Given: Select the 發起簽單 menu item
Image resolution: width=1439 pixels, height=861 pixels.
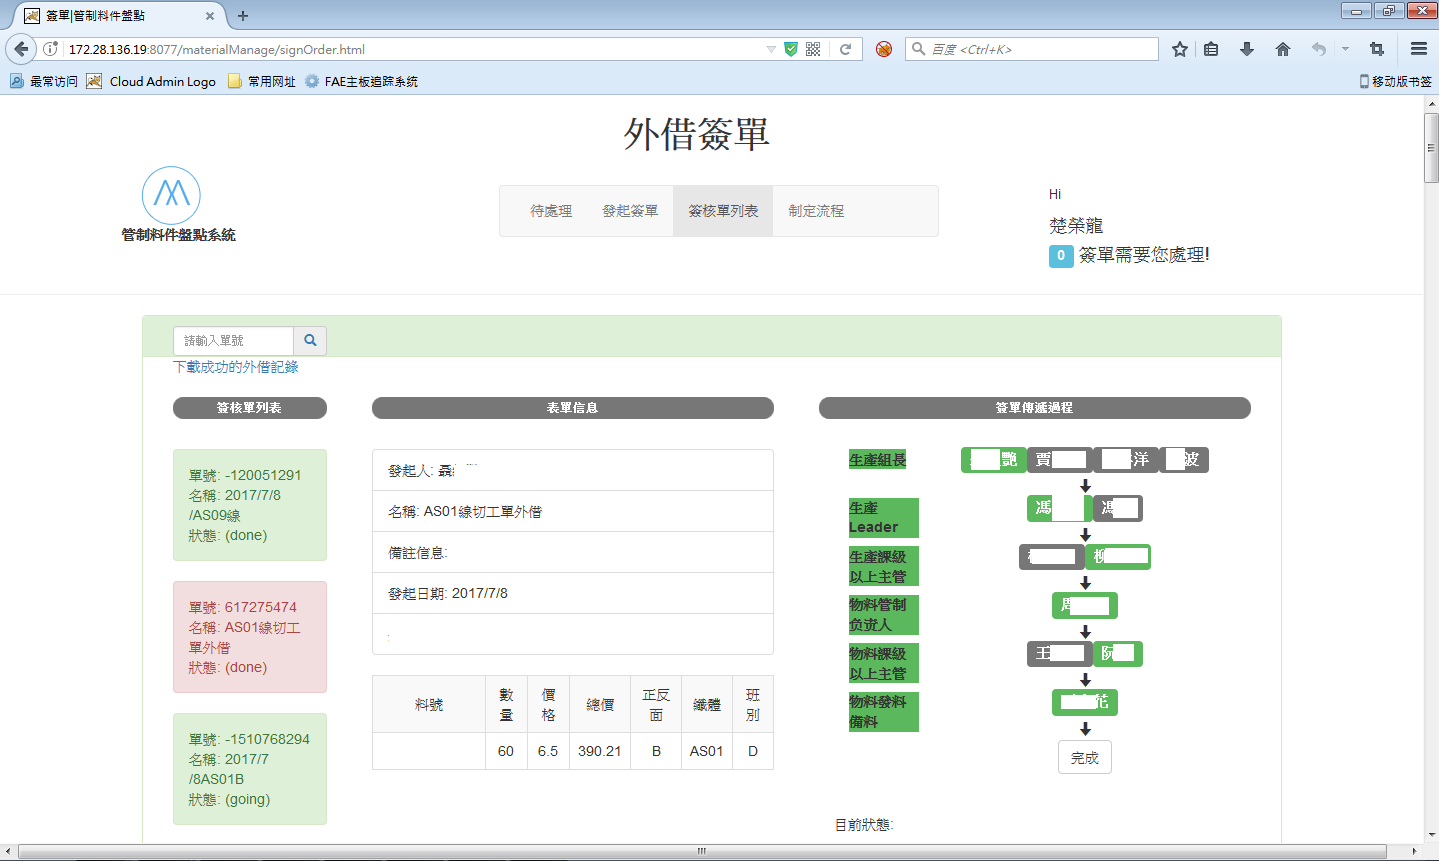Looking at the screenshot, I should click(x=630, y=211).
